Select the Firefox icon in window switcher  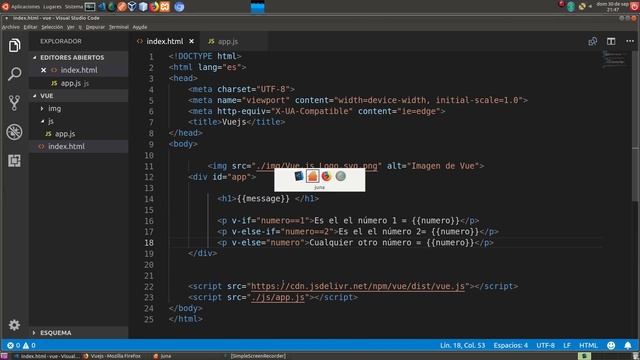326,176
